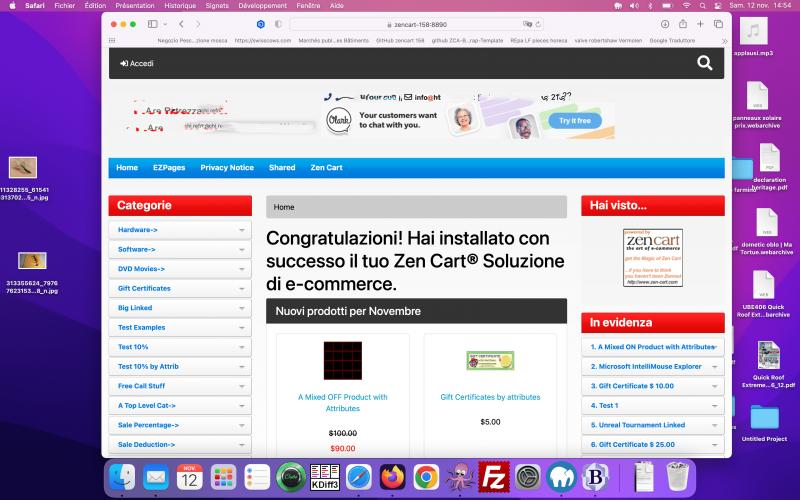The height and width of the screenshot is (500, 800).
Task: Open the Sale Deduction-> category
Action: (x=180, y=444)
